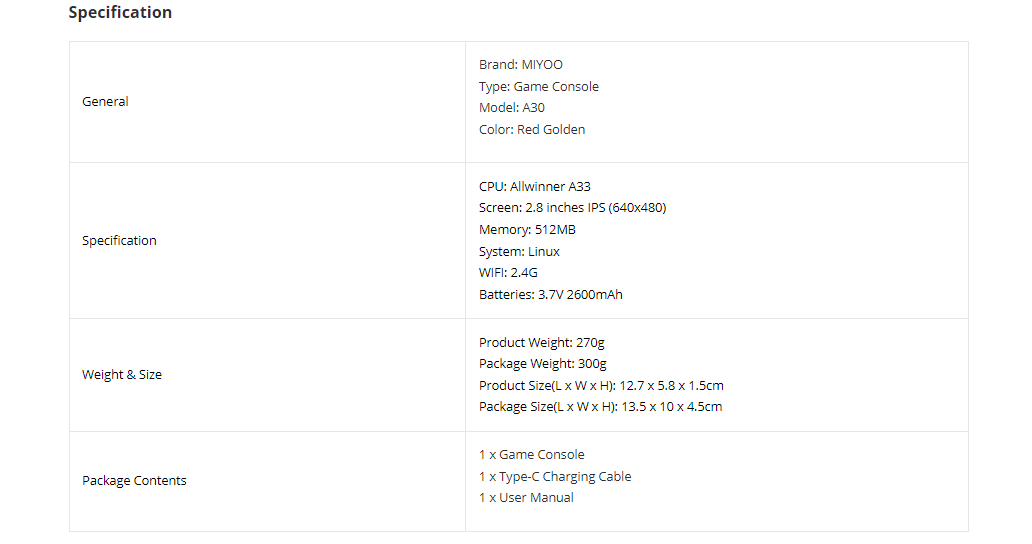
Task: Click System: Linux entry
Action: pos(519,251)
